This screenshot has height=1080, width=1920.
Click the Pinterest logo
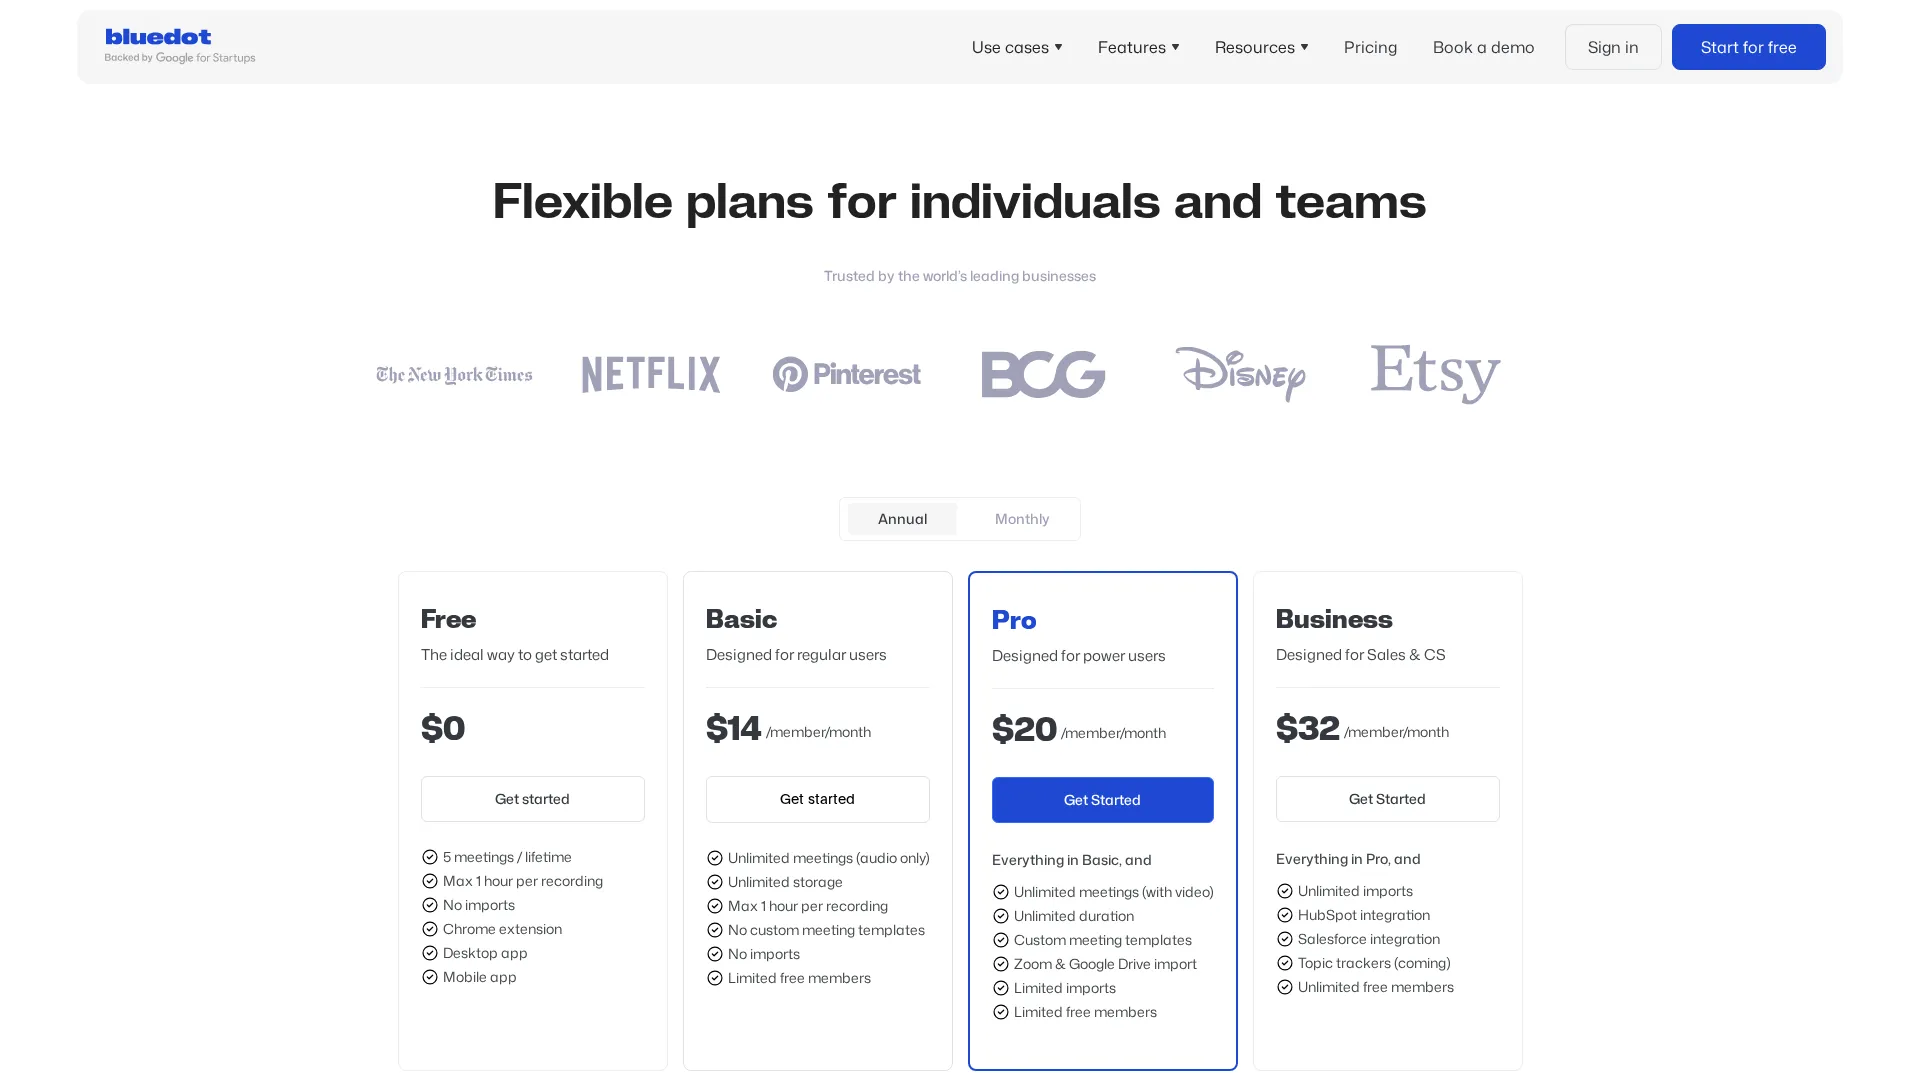(846, 374)
